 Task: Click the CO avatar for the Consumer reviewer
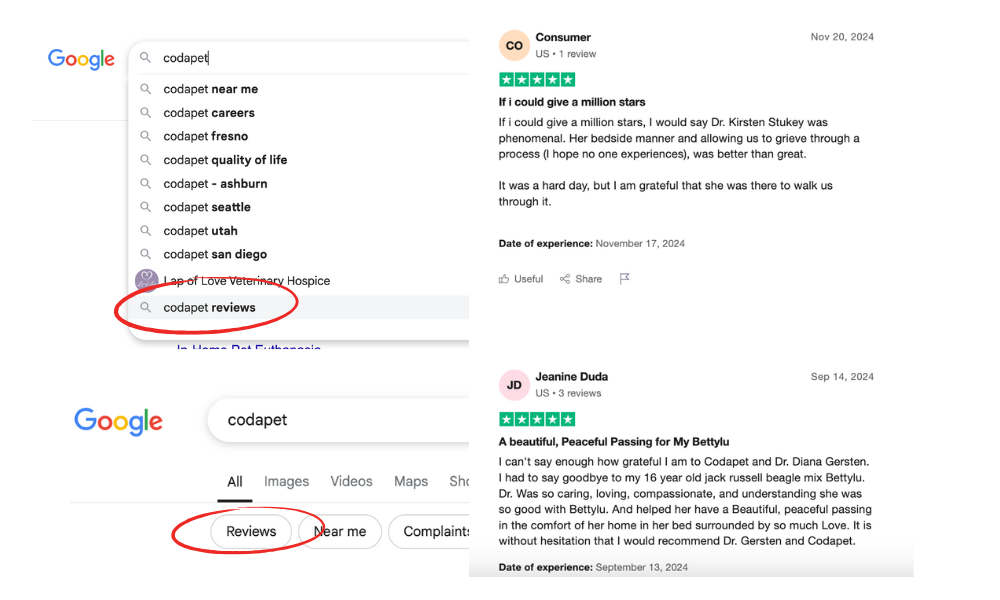513,44
